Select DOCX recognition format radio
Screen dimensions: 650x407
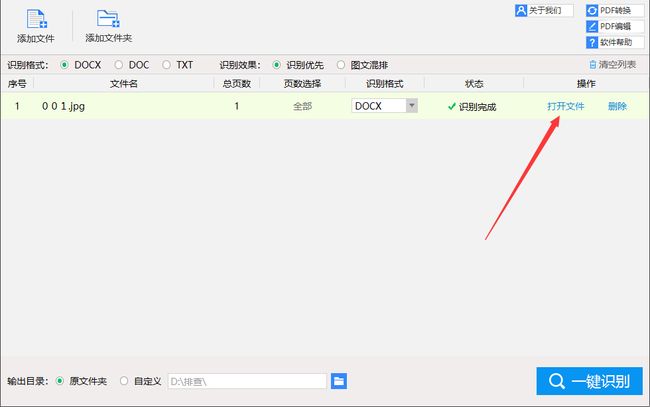click(x=64, y=65)
